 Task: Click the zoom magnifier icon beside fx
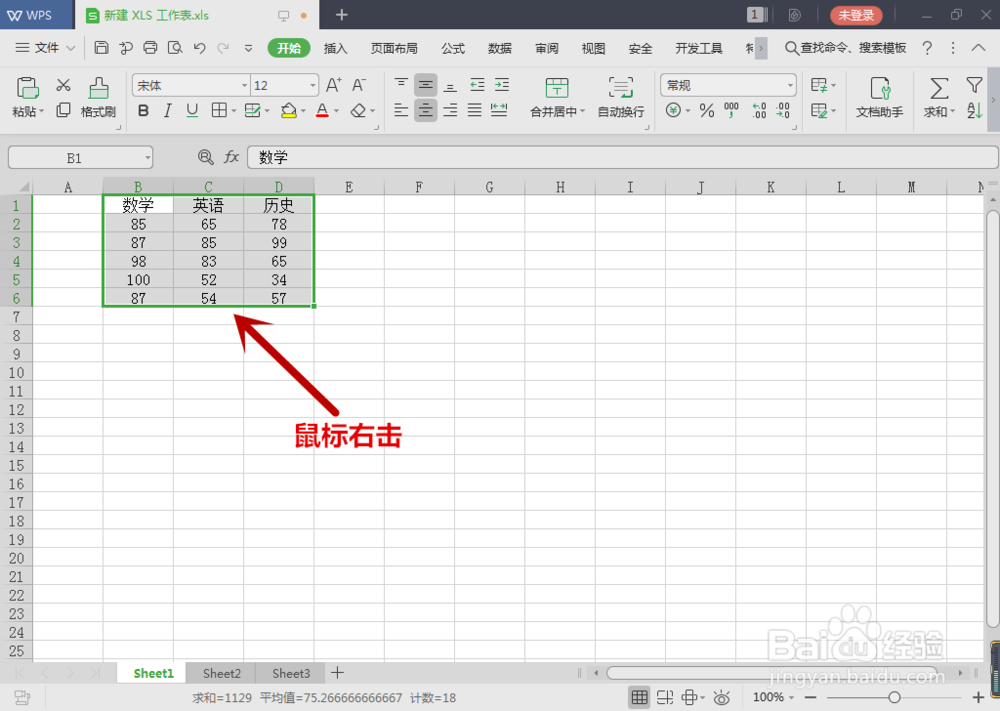[x=205, y=157]
